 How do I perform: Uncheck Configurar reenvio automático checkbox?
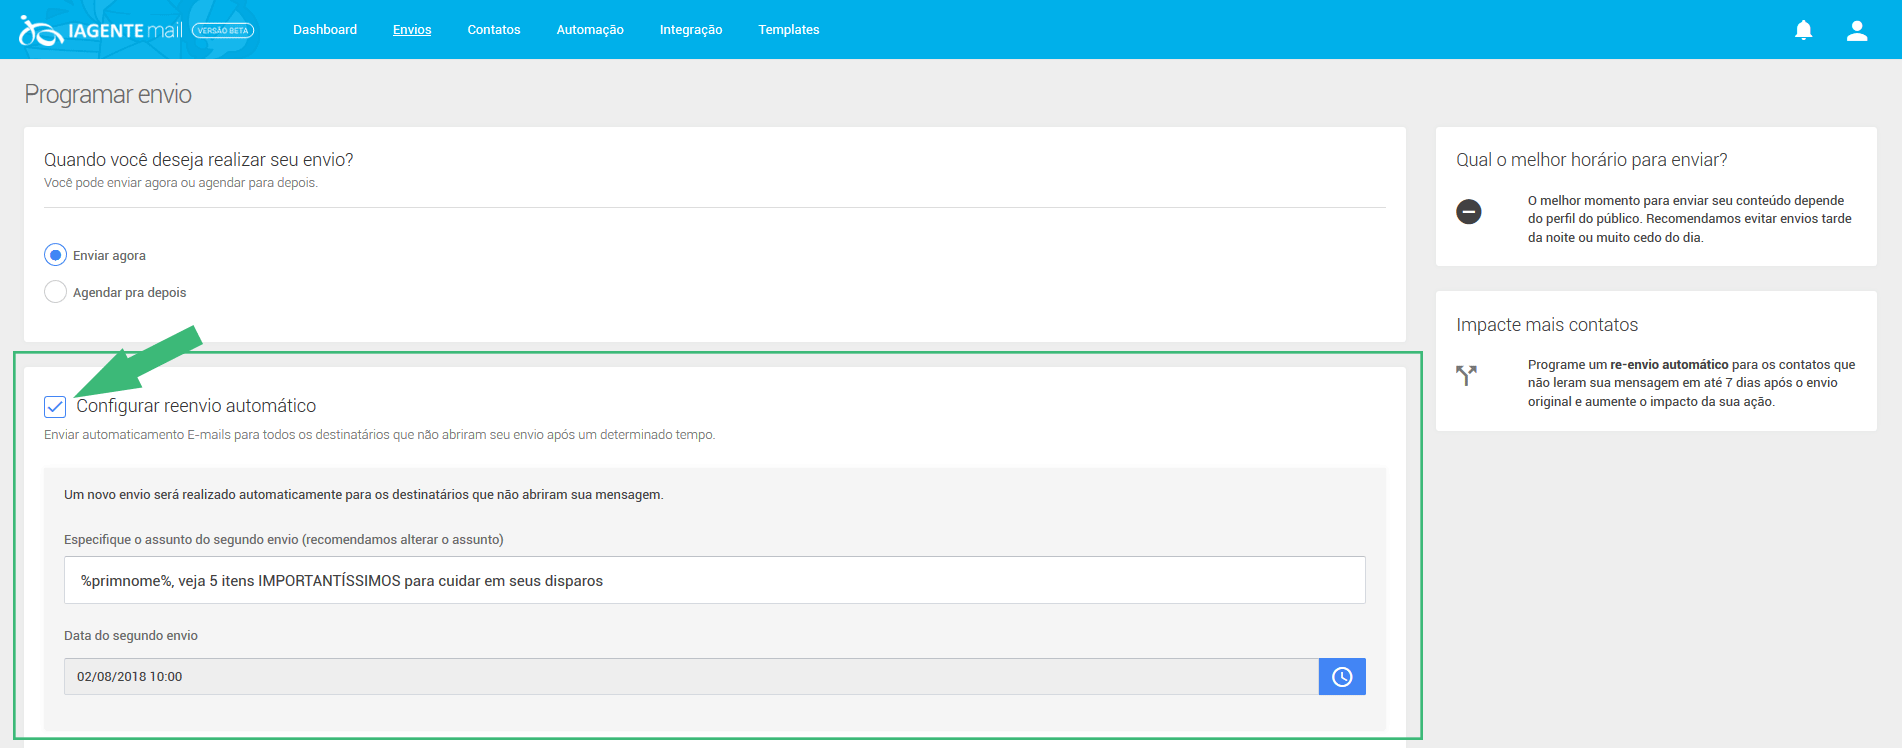pyautogui.click(x=55, y=406)
